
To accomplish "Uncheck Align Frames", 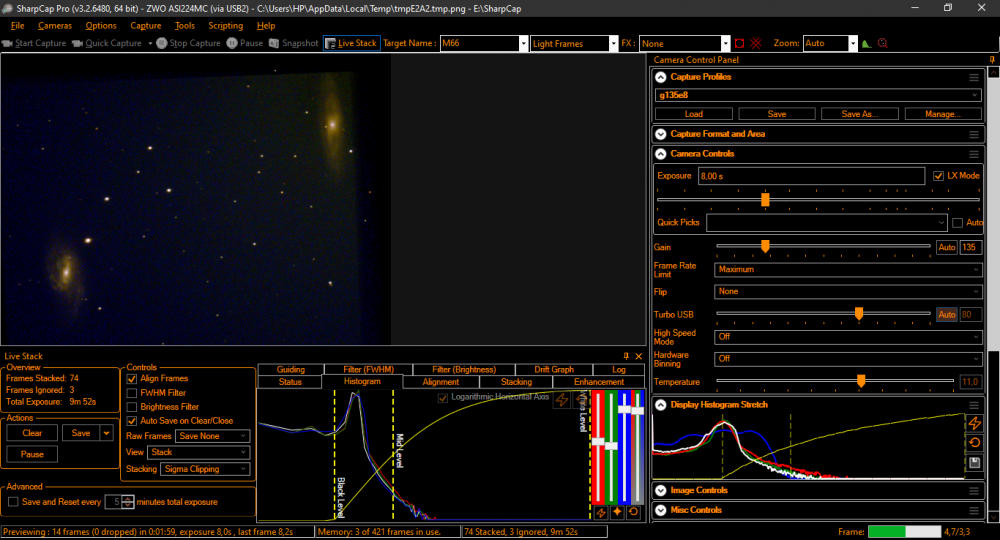I will tap(132, 379).
